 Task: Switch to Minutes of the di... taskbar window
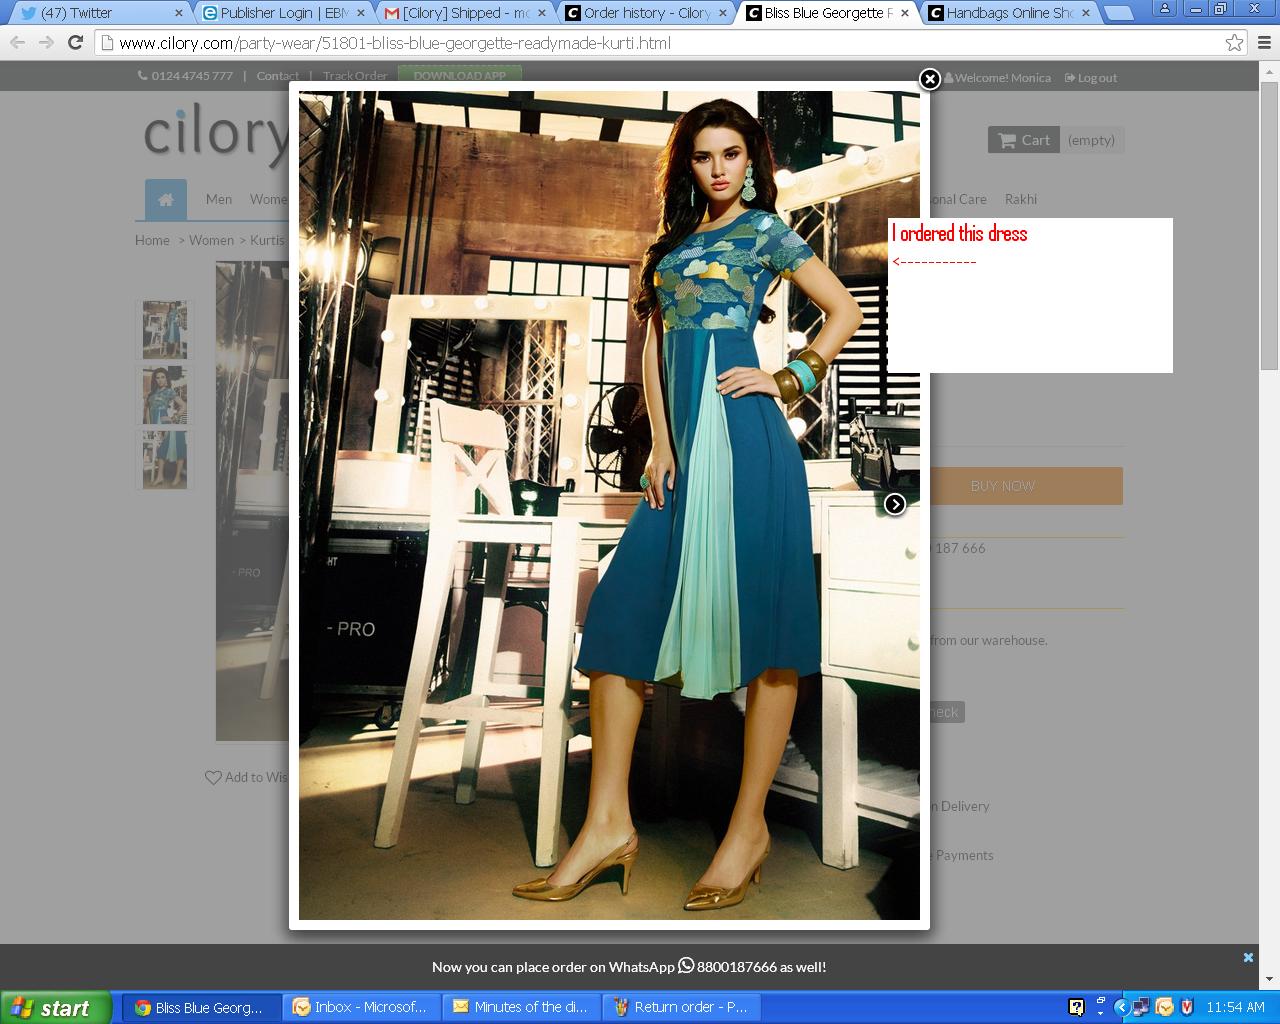[x=520, y=1007]
